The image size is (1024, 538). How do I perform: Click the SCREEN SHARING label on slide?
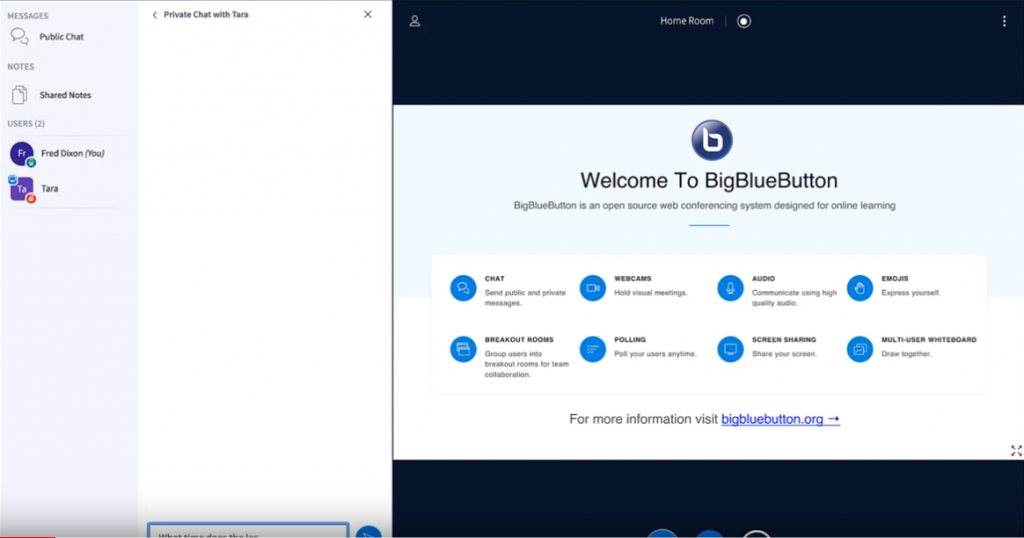click(784, 340)
